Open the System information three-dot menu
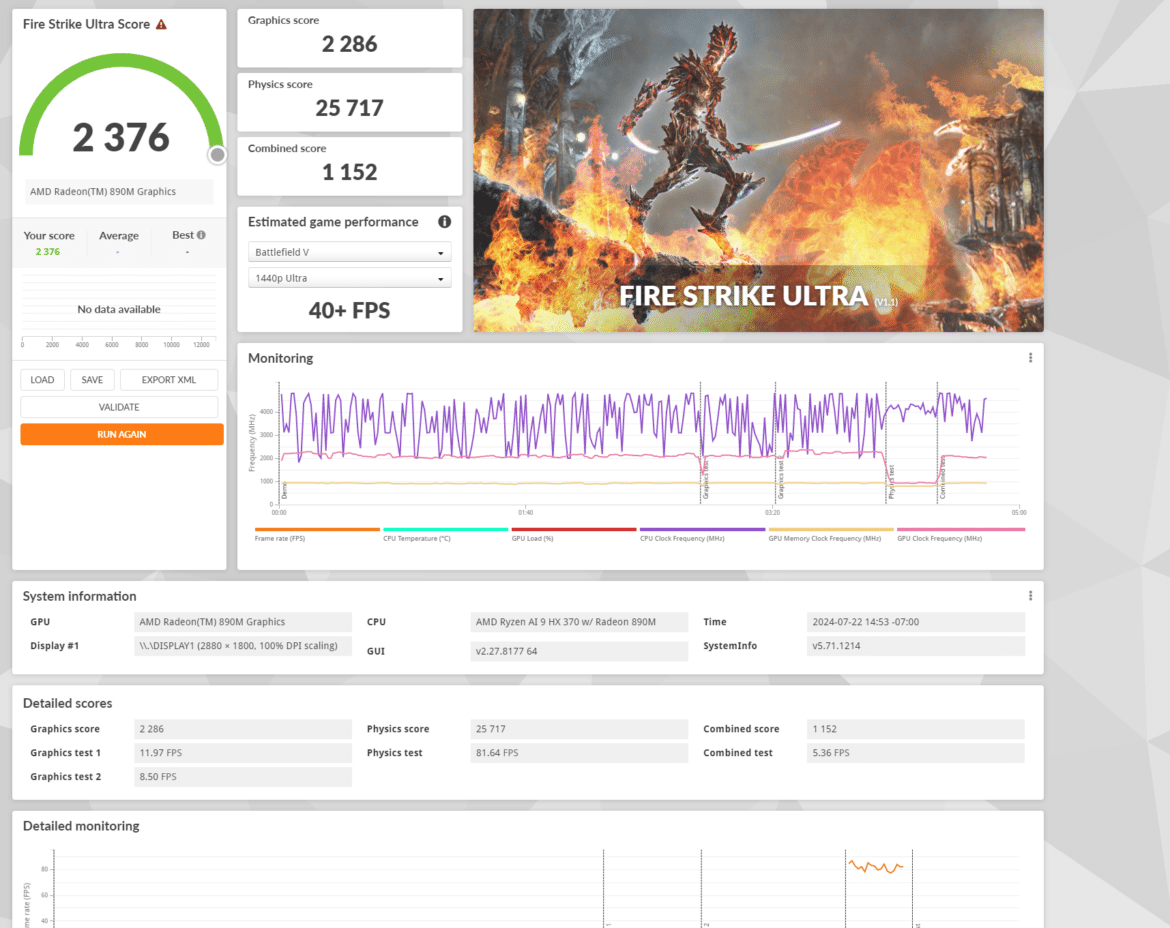The height and width of the screenshot is (928, 1170). [x=1030, y=596]
